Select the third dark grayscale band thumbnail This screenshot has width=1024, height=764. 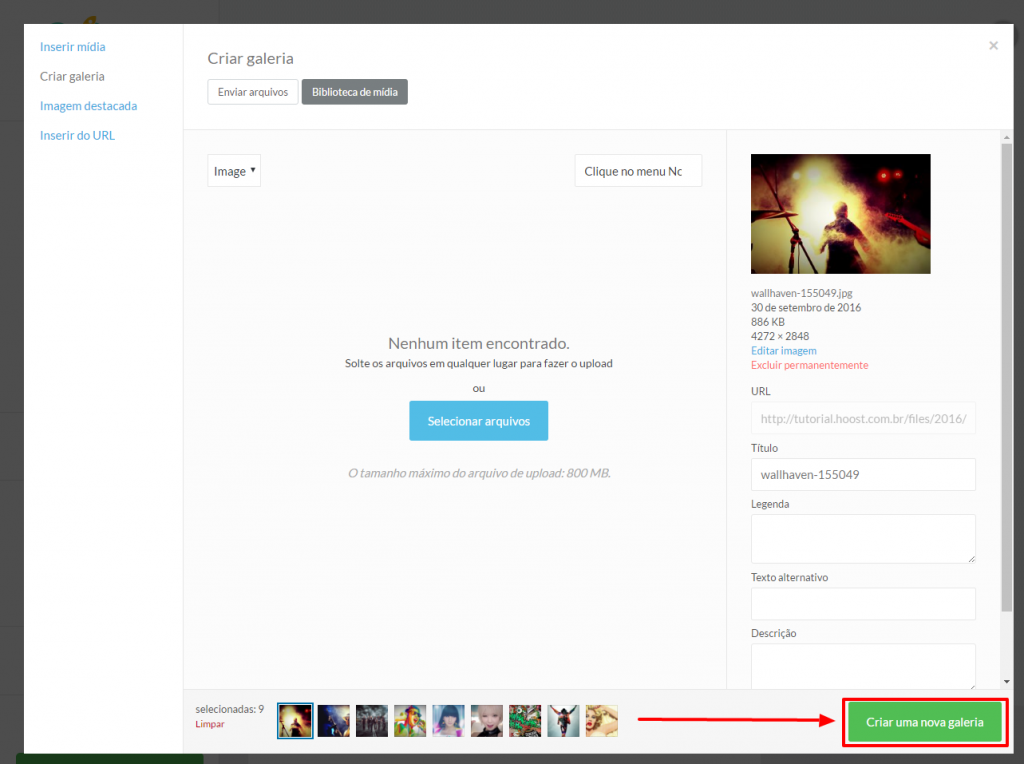coord(371,721)
